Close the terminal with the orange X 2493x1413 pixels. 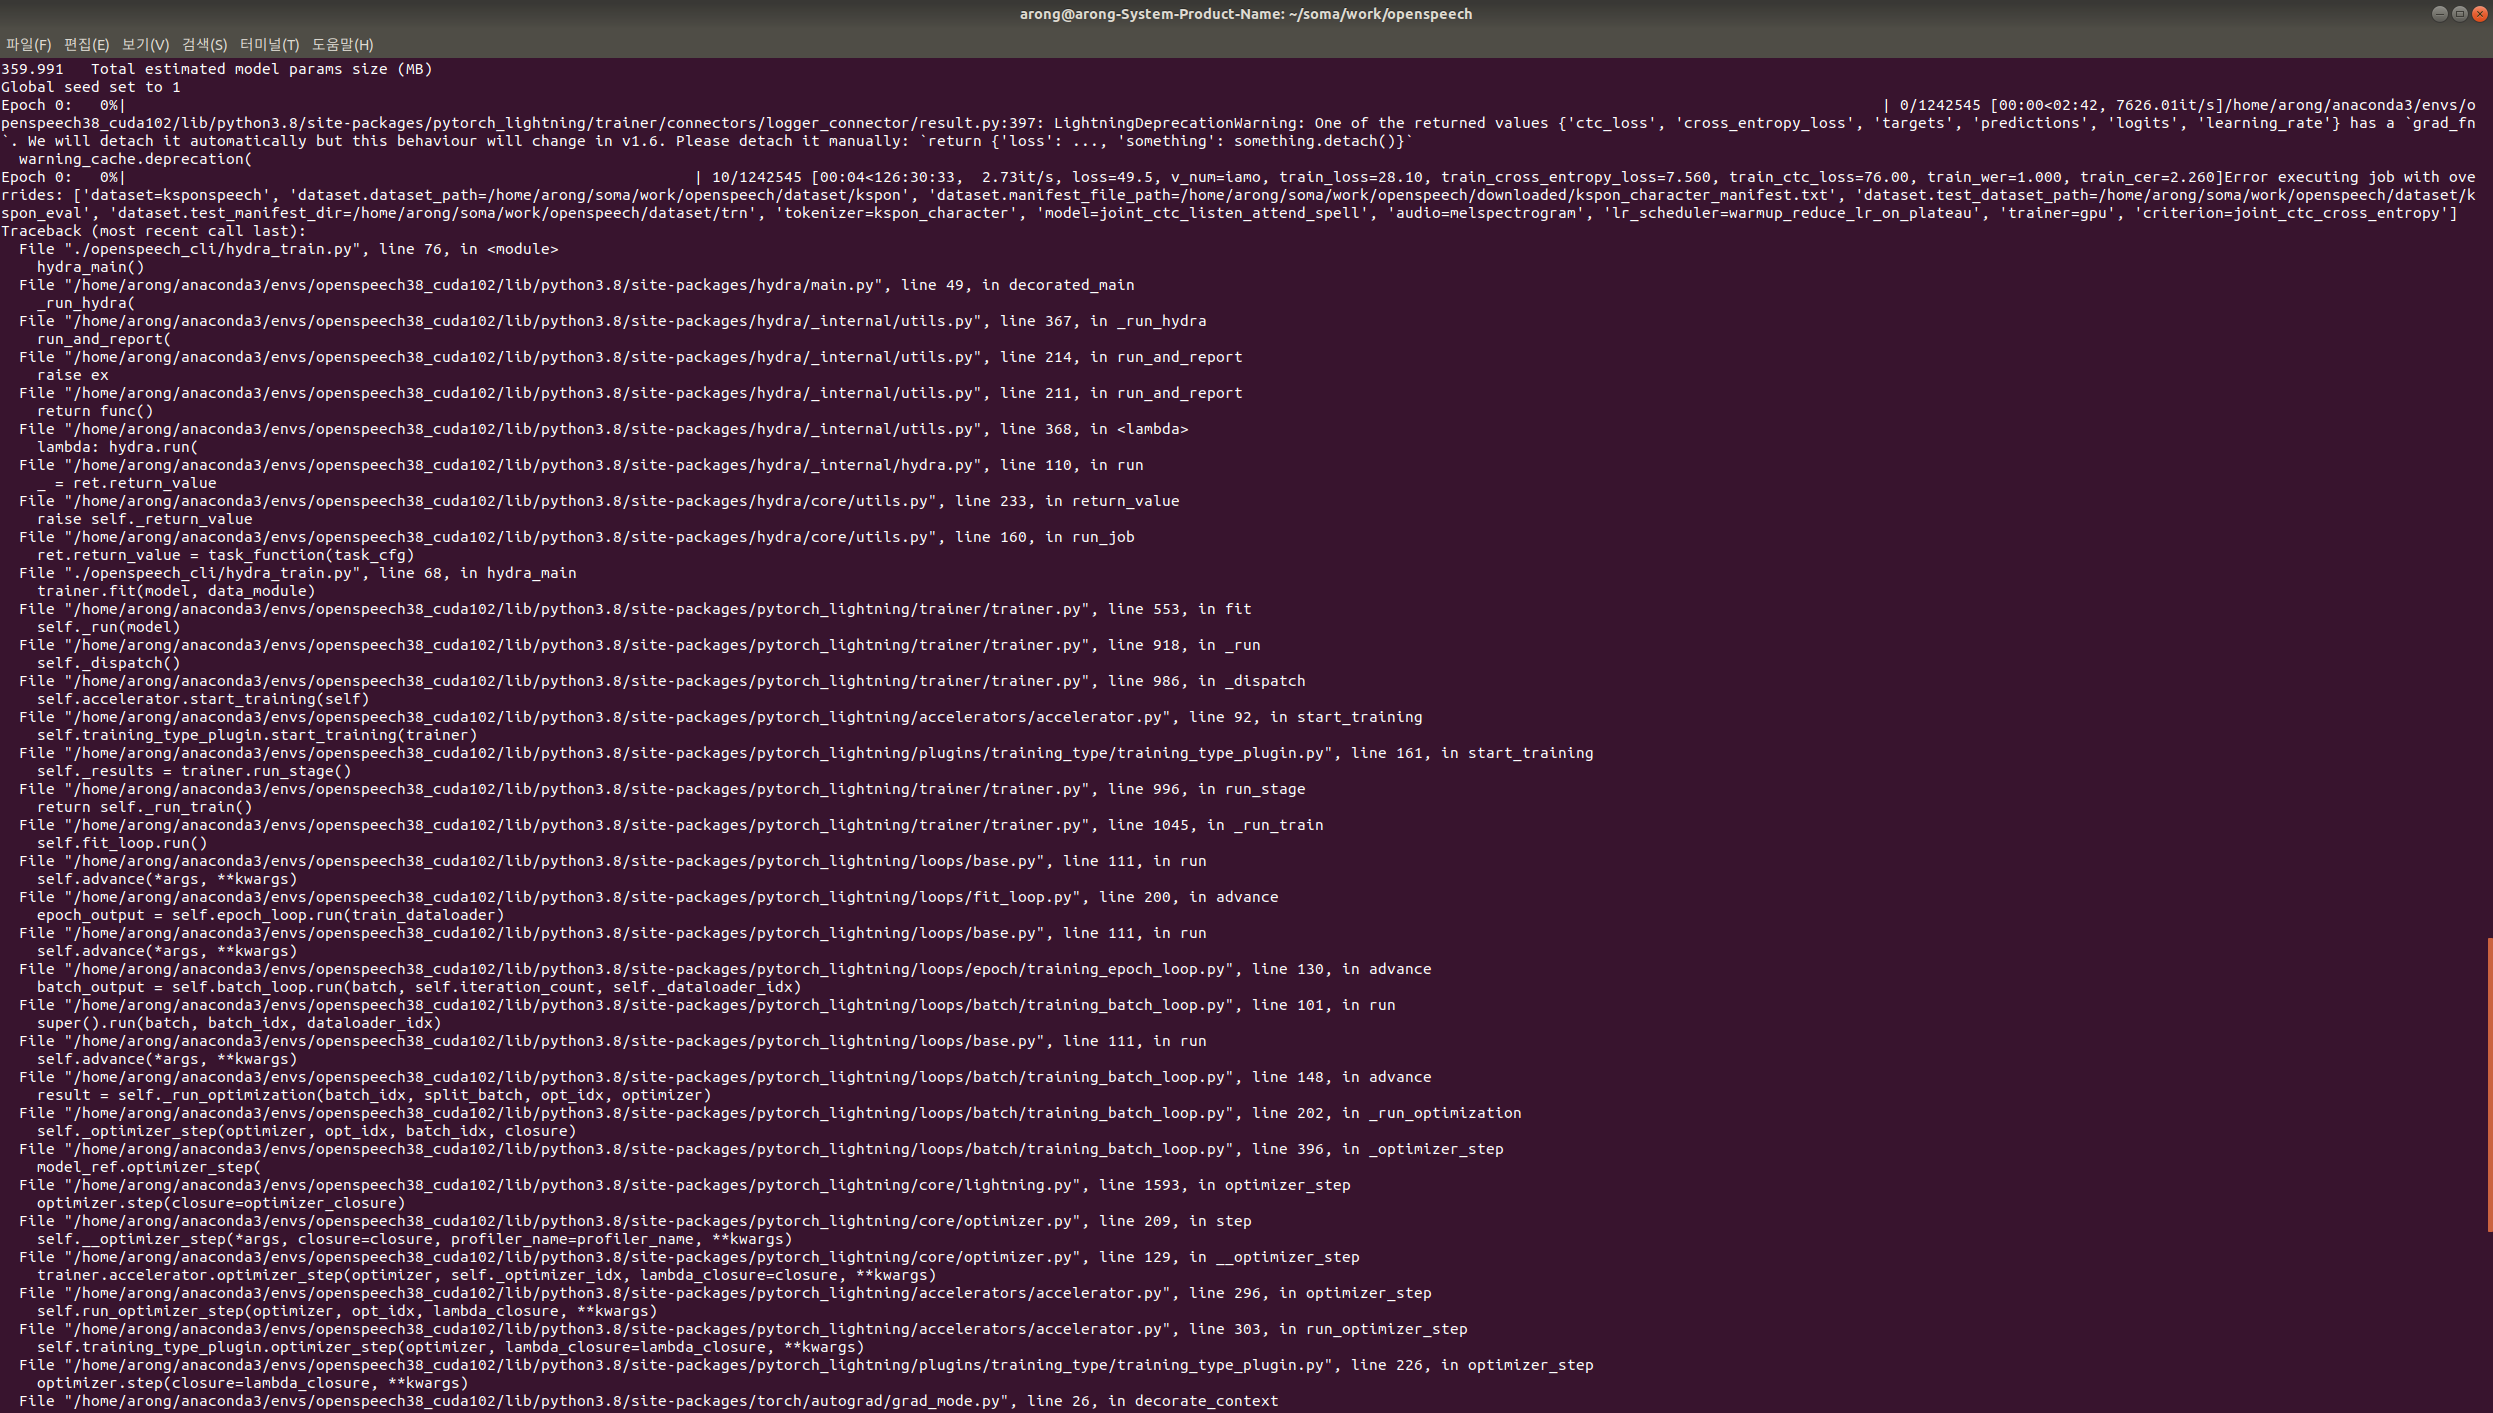[2479, 13]
